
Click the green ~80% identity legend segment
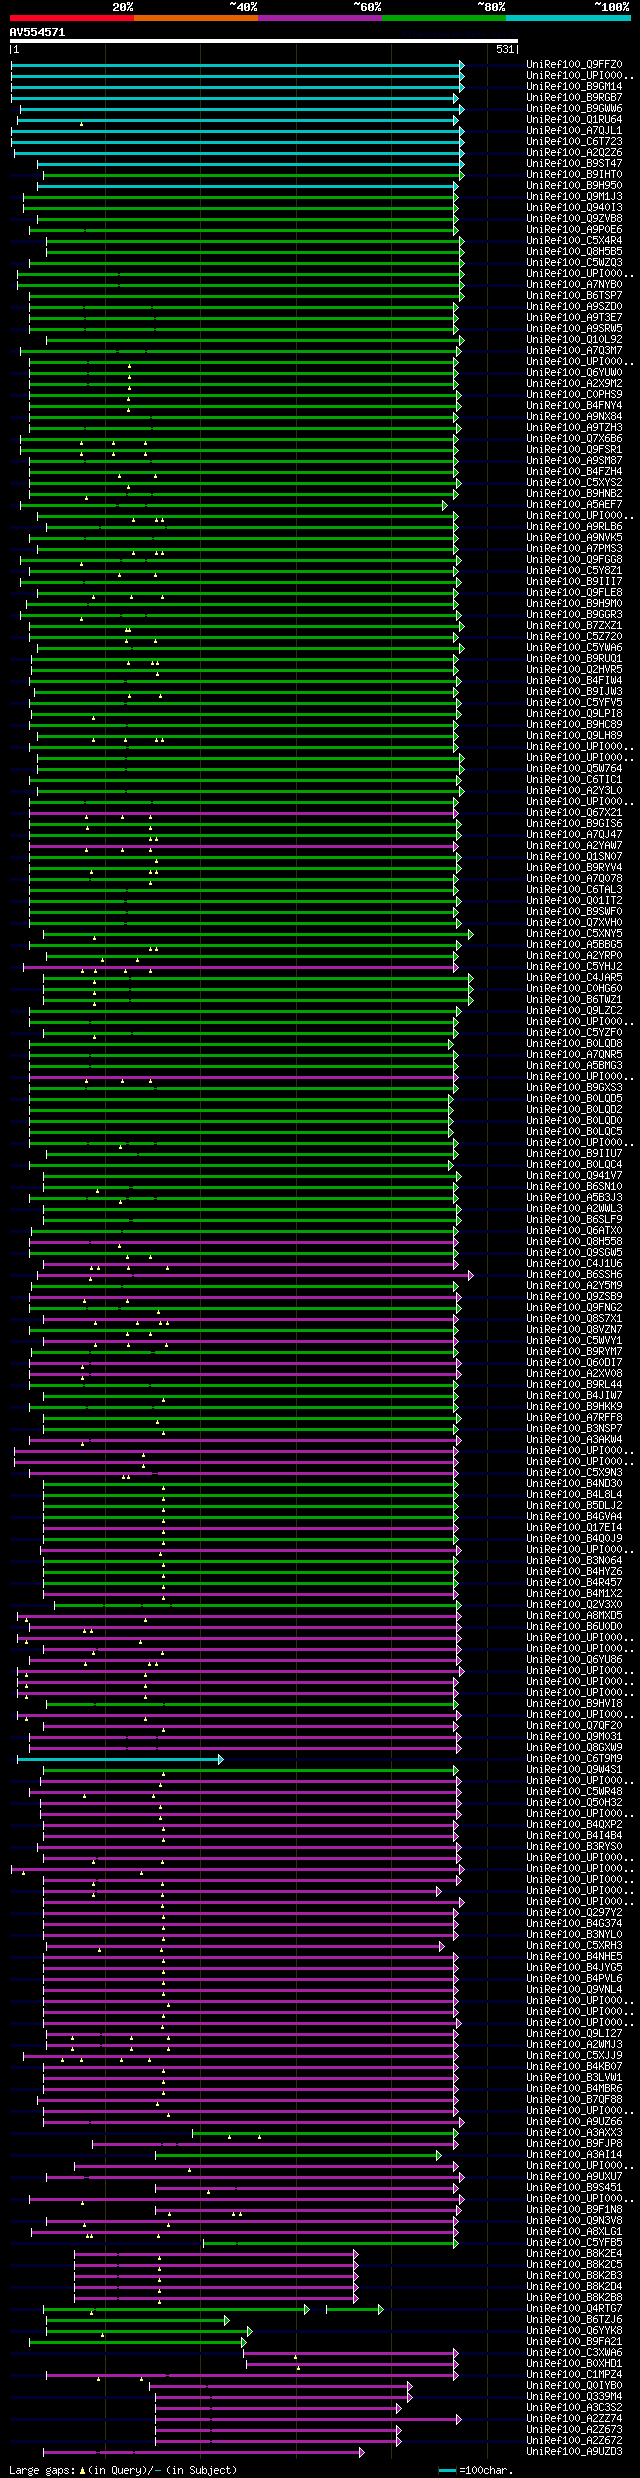444,18
